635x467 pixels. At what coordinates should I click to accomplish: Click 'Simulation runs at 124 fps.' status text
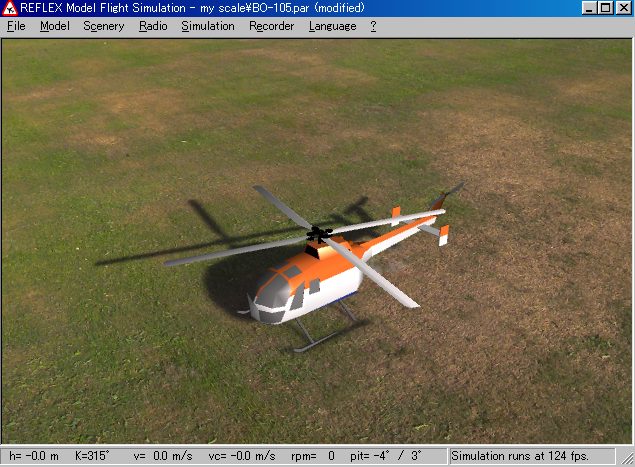pos(520,456)
